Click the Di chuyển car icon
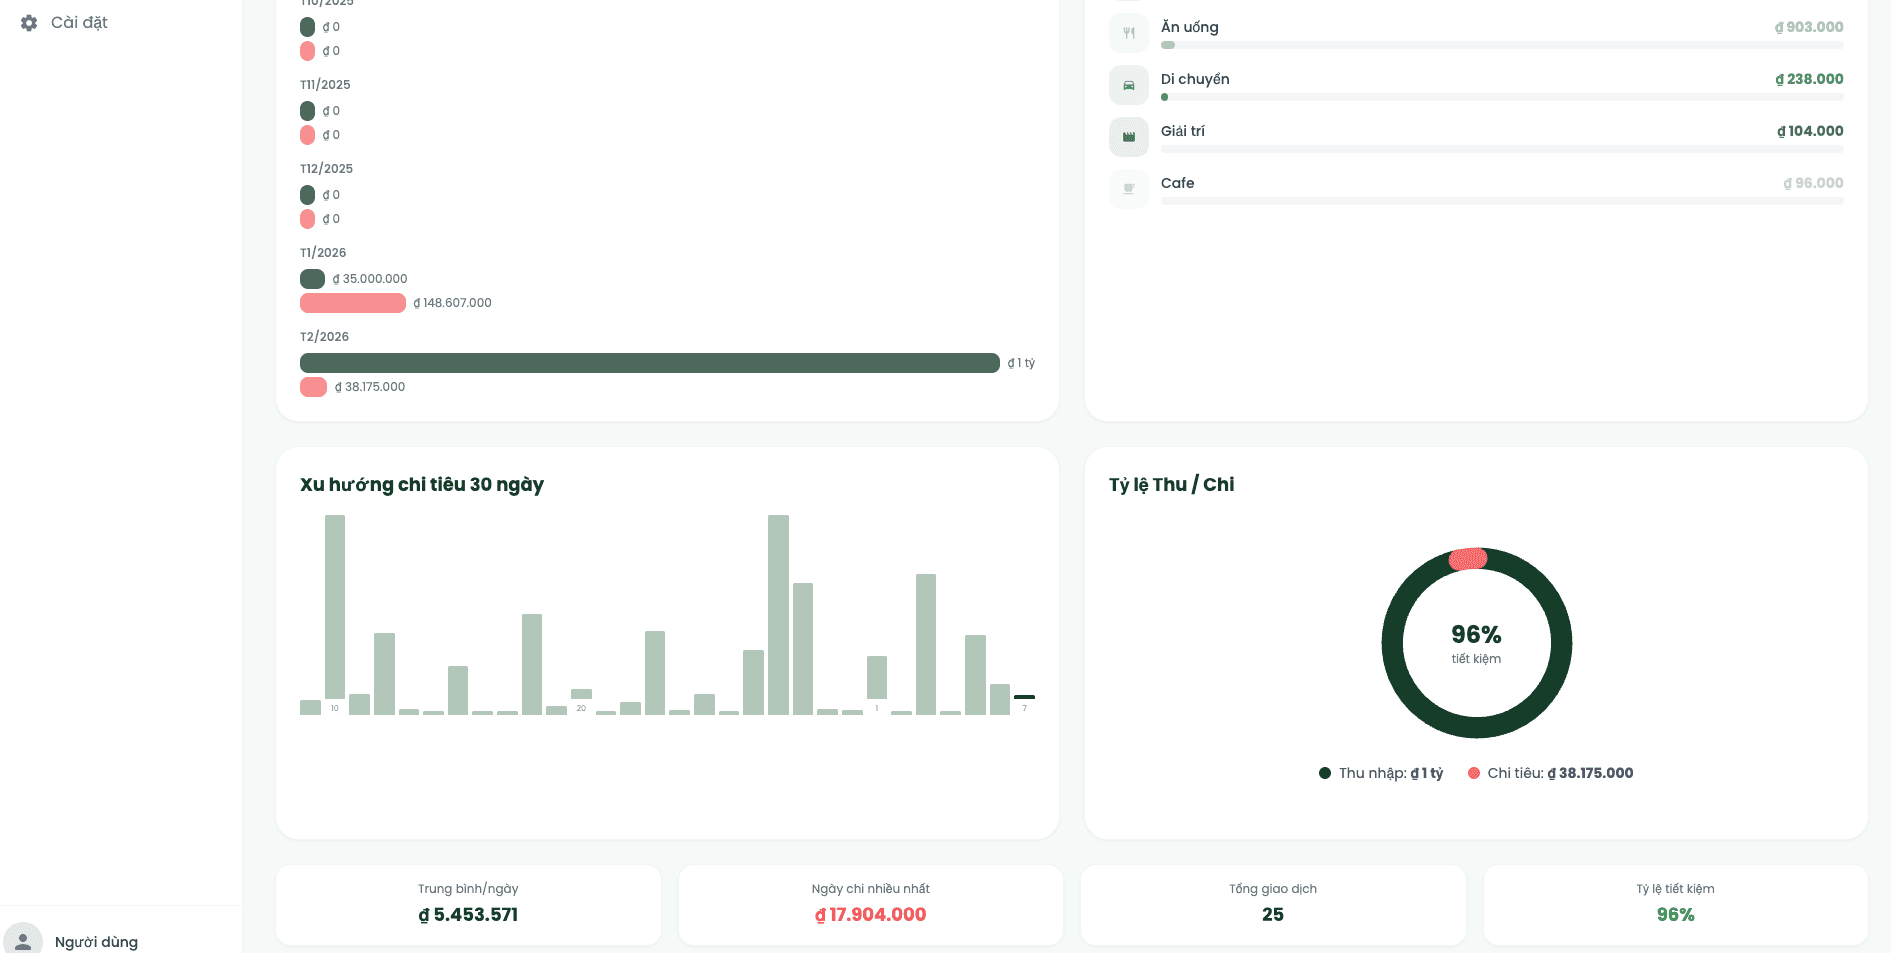Screen dimensions: 1891x953 pyautogui.click(x=1128, y=85)
